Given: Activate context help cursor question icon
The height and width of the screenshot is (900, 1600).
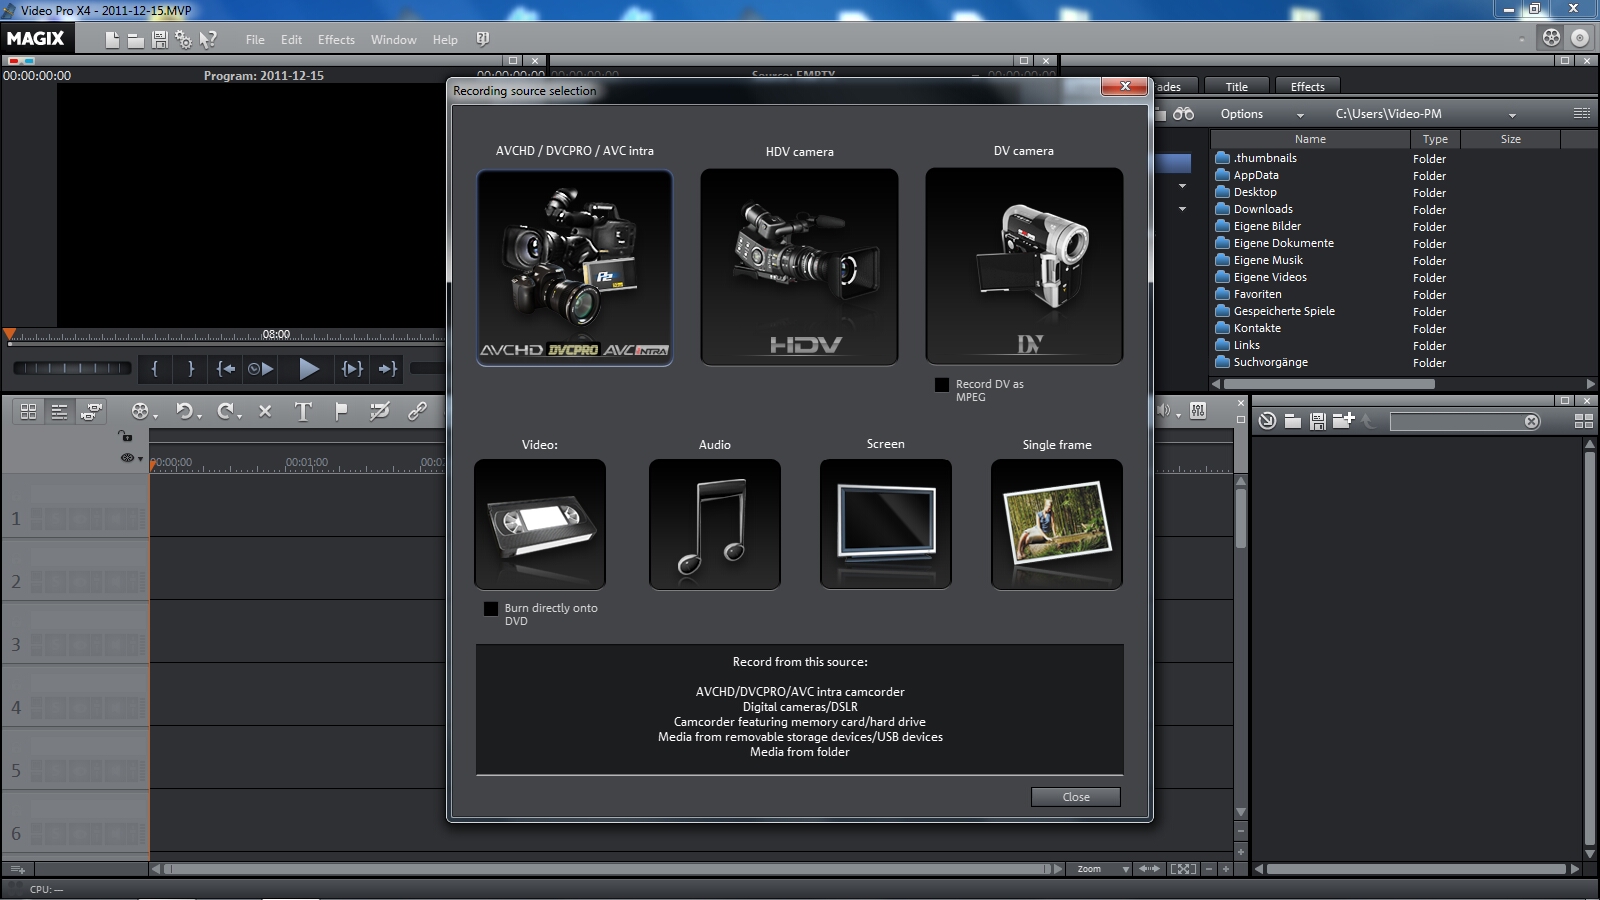Looking at the screenshot, I should pyautogui.click(x=208, y=39).
